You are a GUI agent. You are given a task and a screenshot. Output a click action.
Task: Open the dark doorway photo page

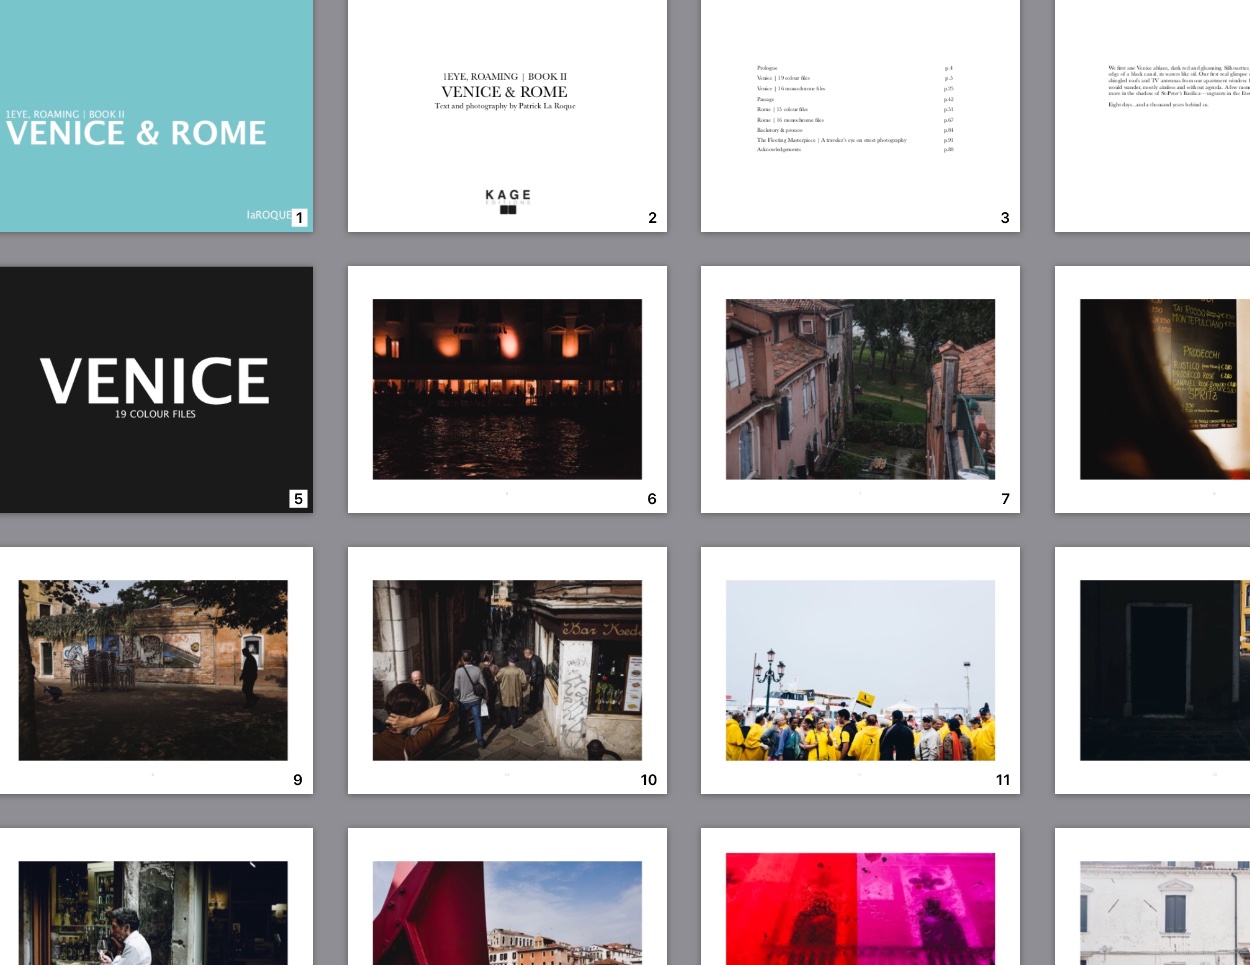coord(1152,670)
